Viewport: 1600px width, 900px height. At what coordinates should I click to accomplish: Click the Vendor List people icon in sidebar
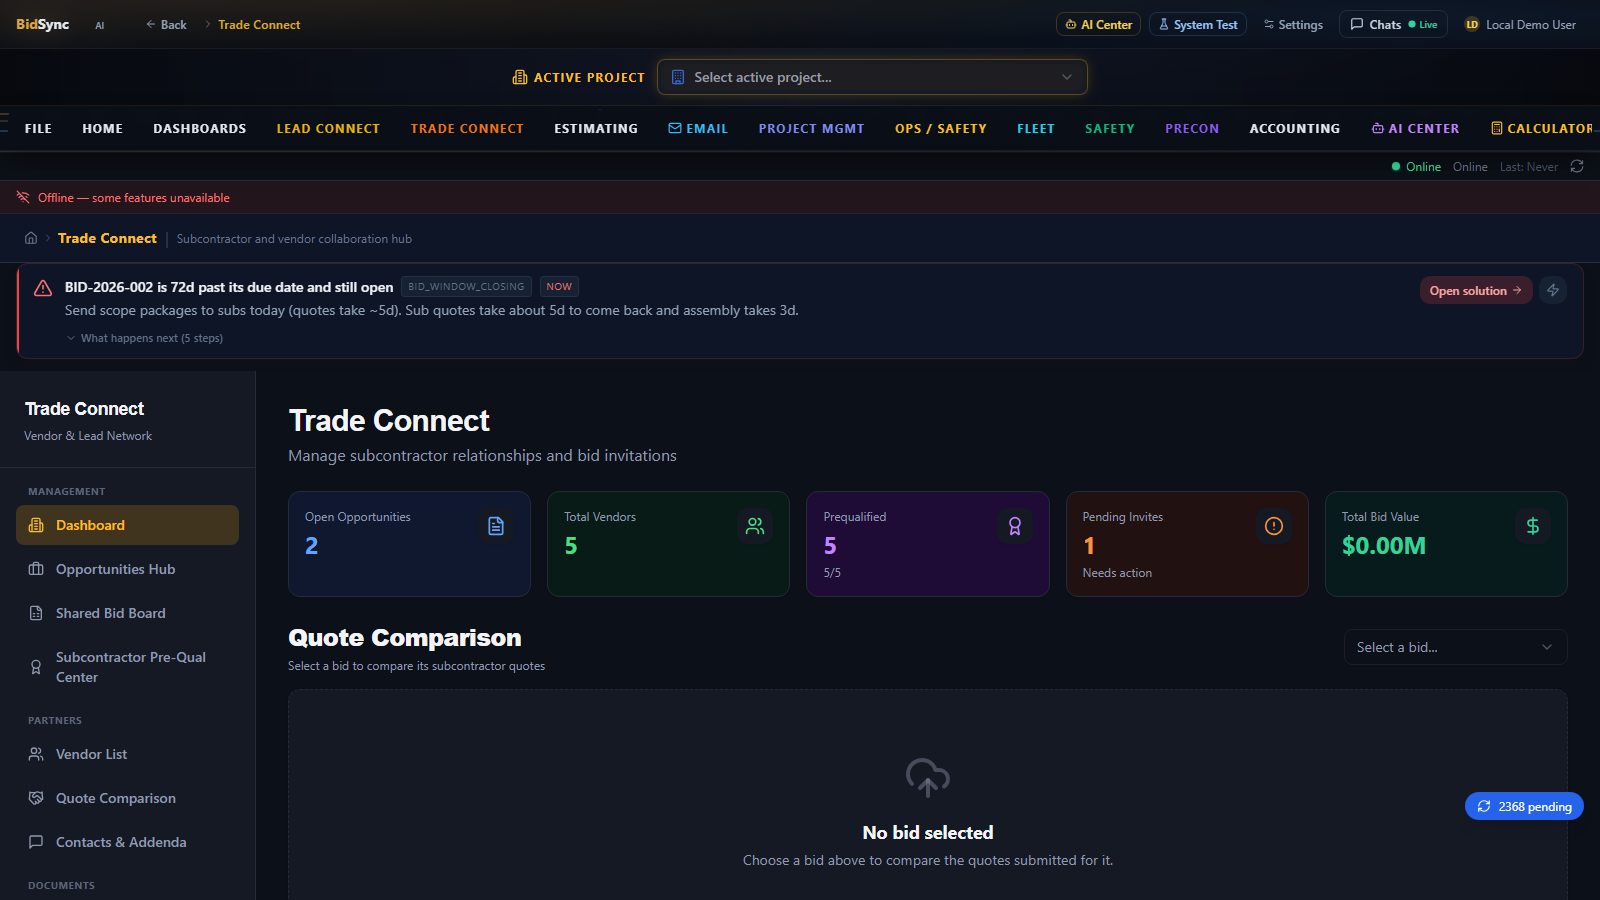coord(36,754)
